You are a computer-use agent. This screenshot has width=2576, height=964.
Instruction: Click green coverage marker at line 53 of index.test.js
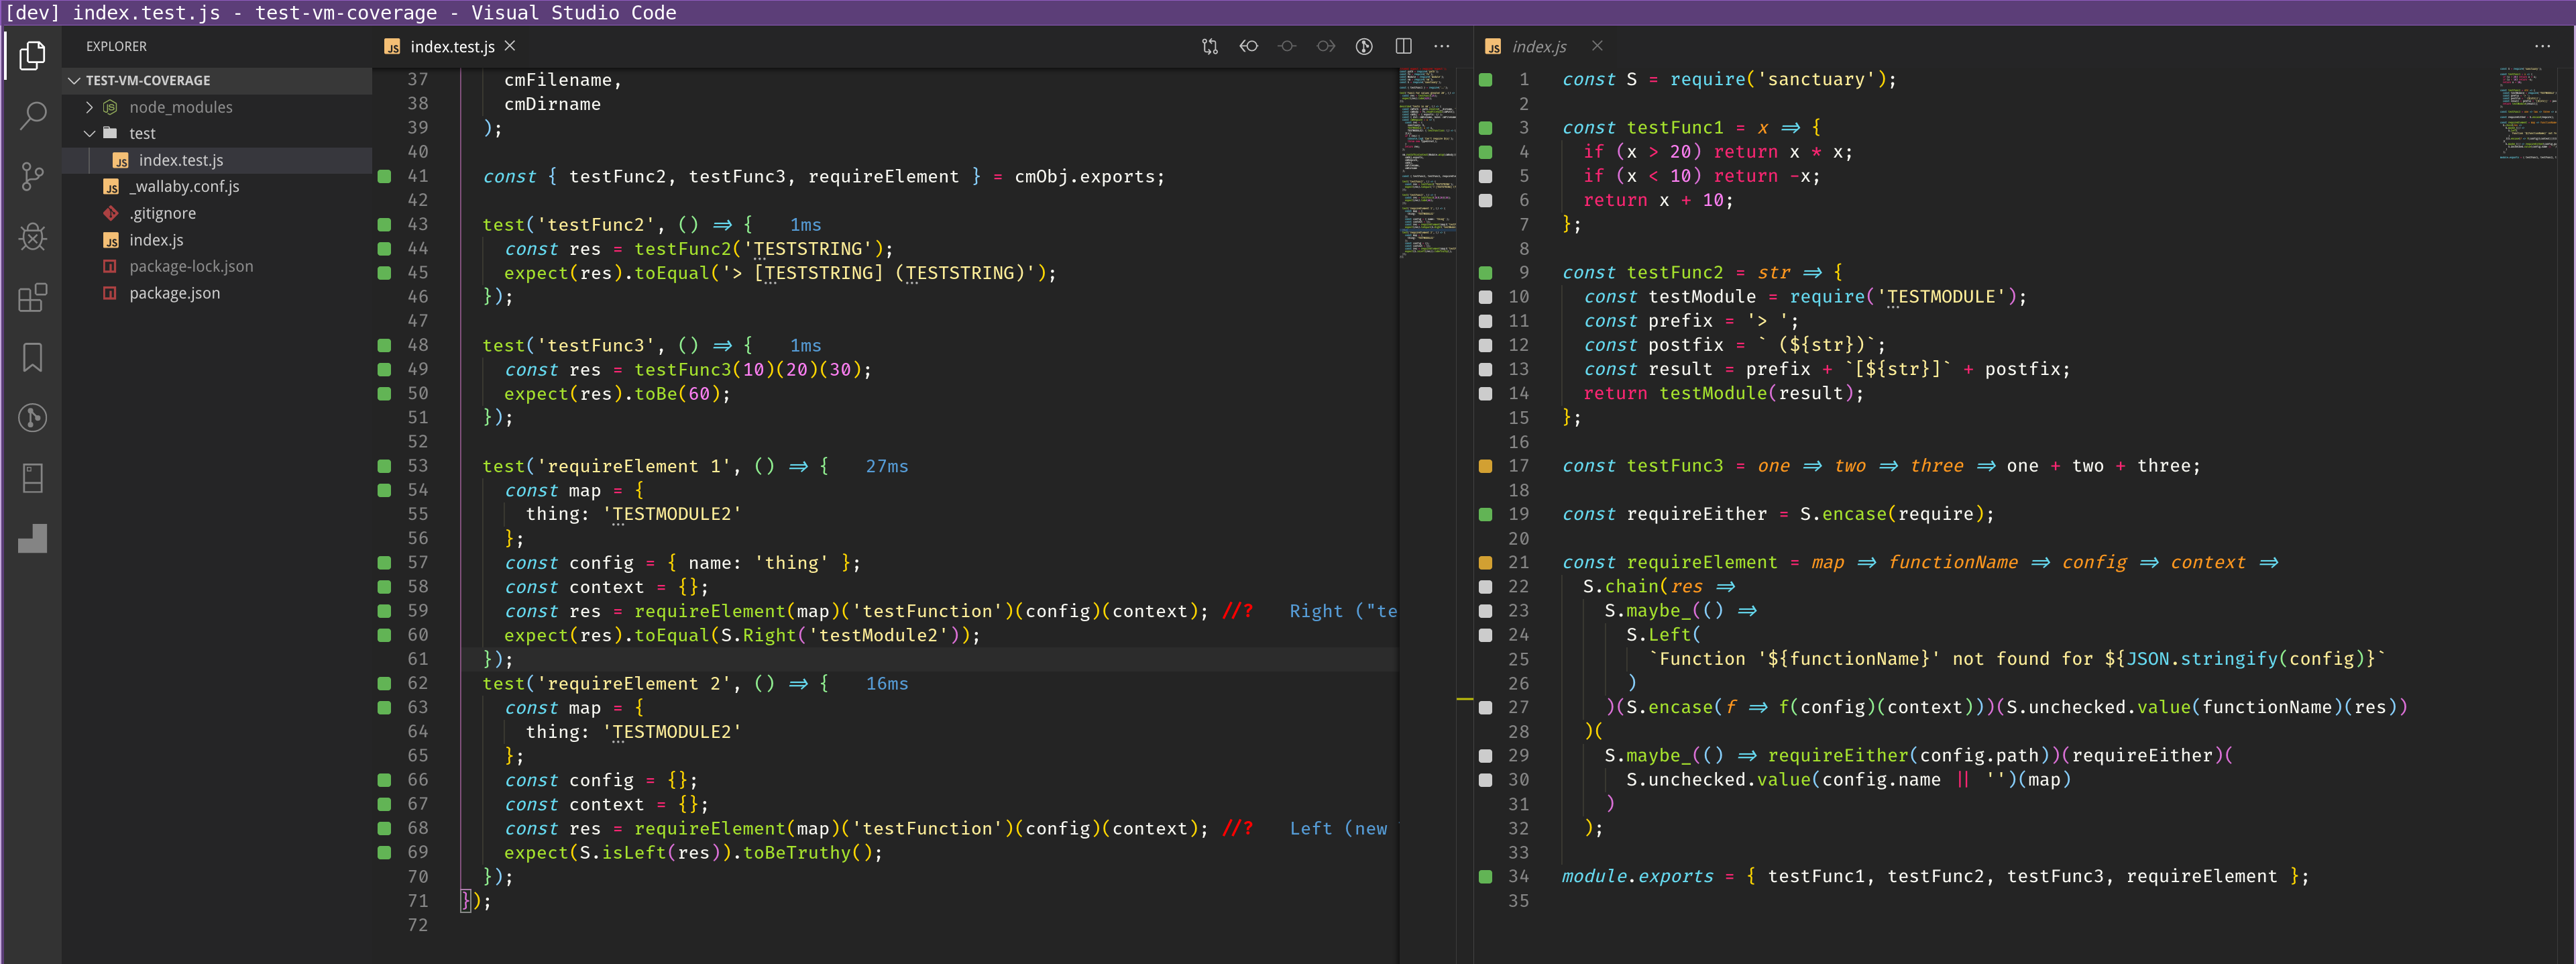[384, 466]
